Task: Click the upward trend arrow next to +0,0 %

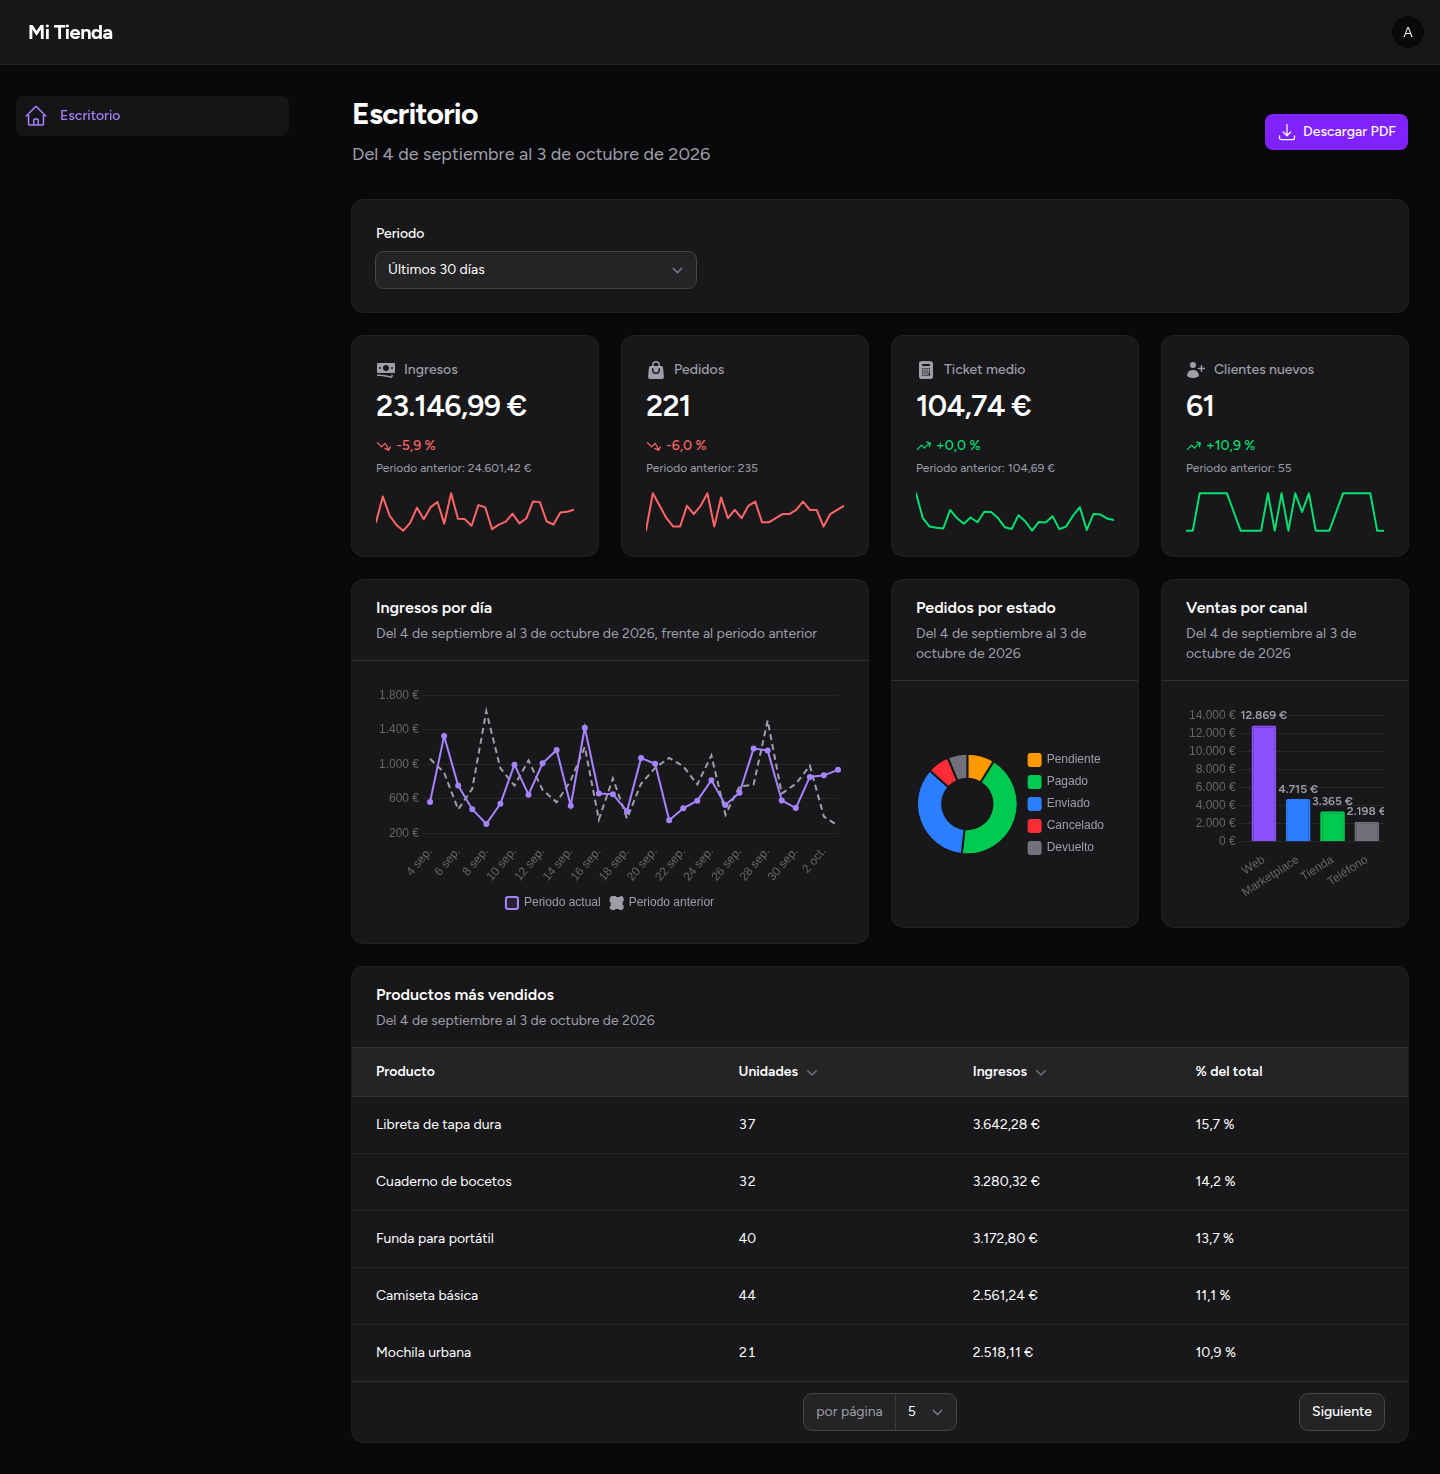Action: point(923,446)
